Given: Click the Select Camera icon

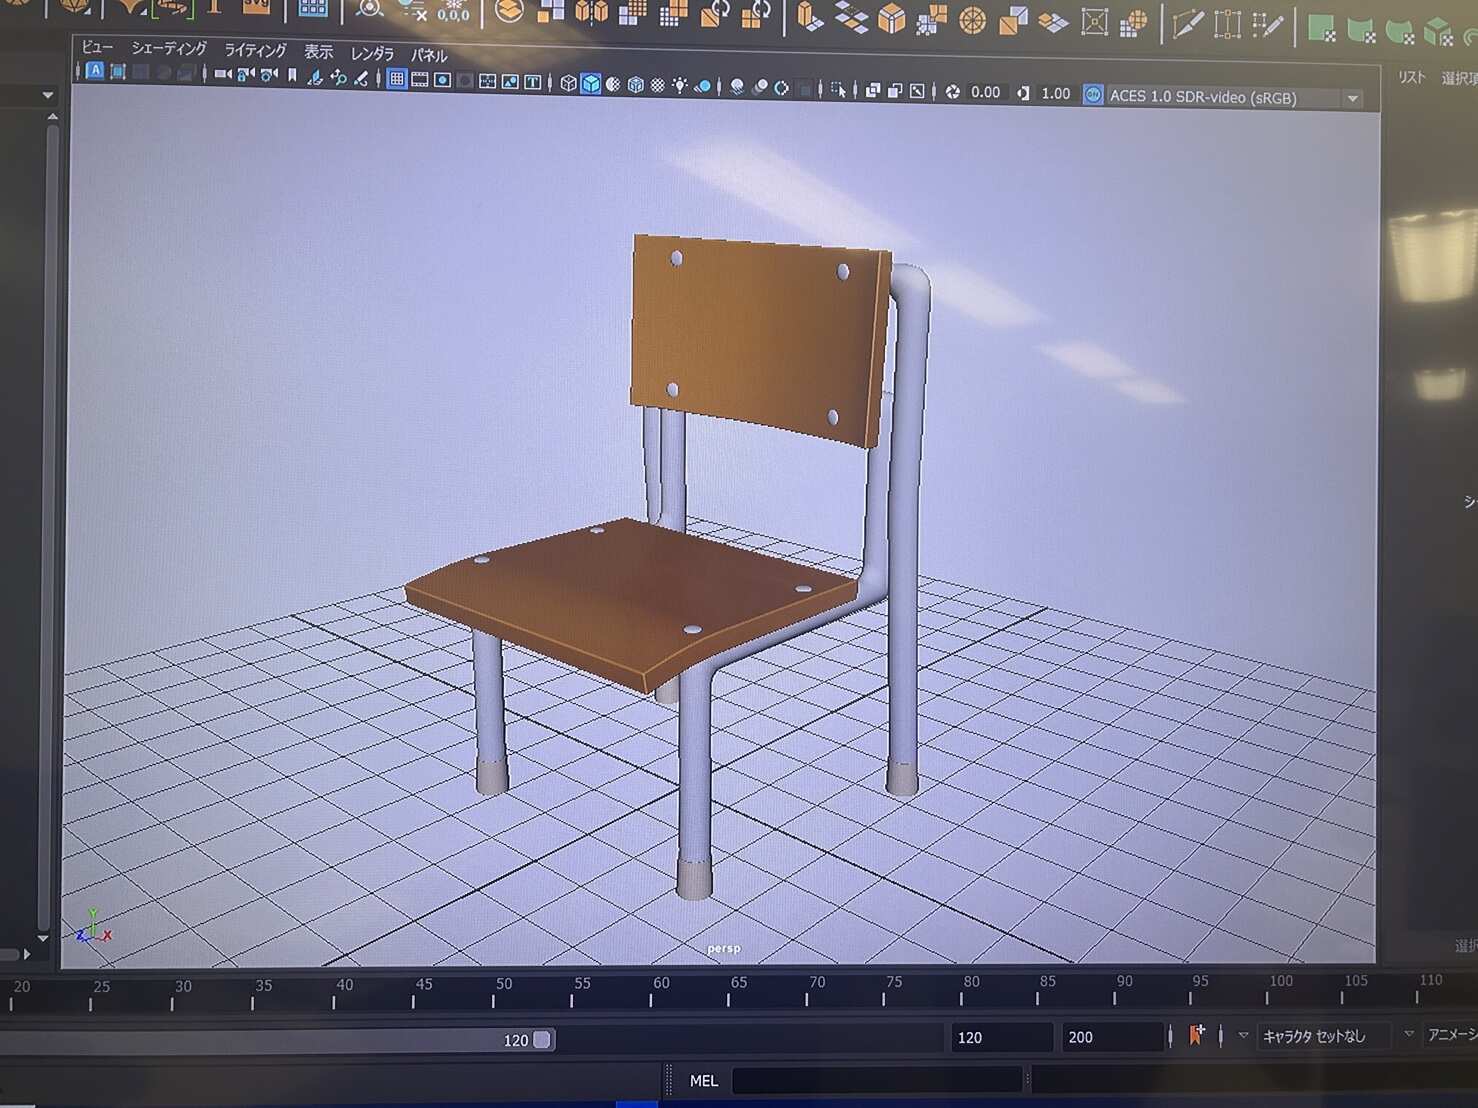Looking at the screenshot, I should [x=223, y=74].
